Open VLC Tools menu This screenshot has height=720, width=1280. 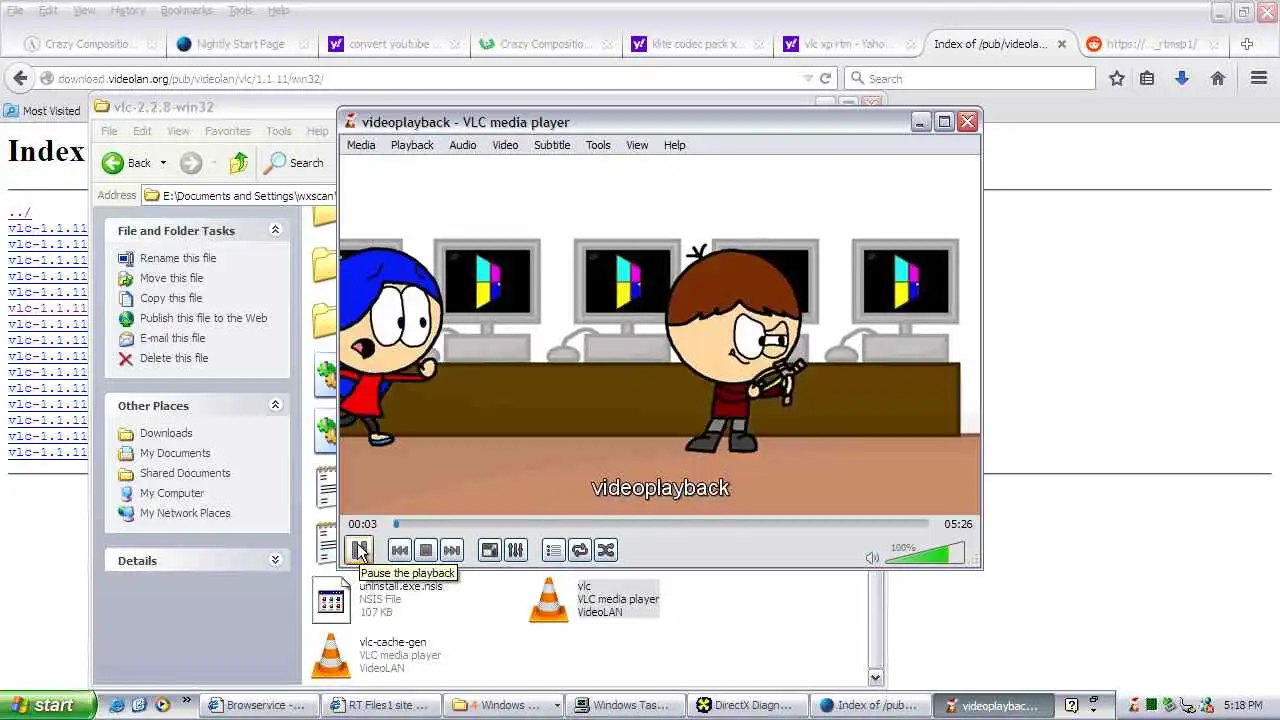pyautogui.click(x=598, y=145)
